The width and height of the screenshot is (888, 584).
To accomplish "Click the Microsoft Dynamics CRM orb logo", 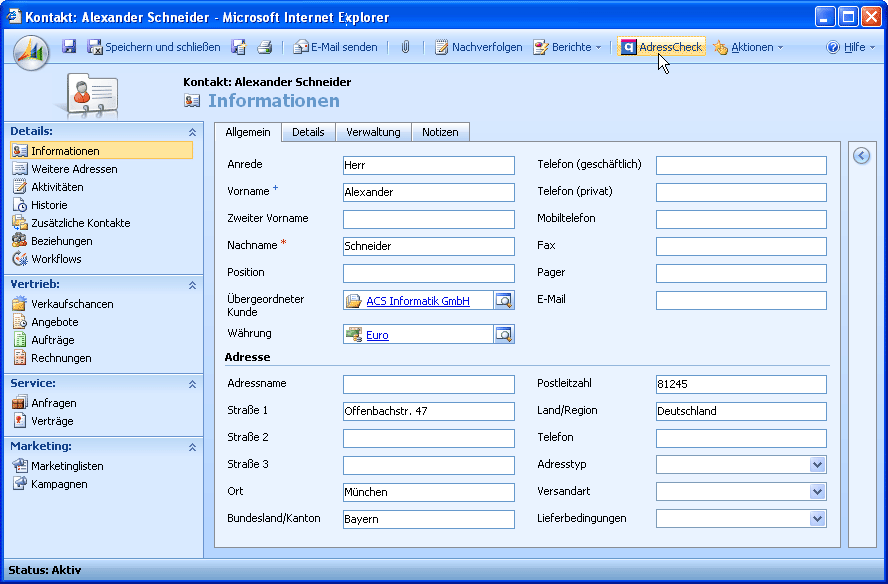I will click(x=31, y=53).
